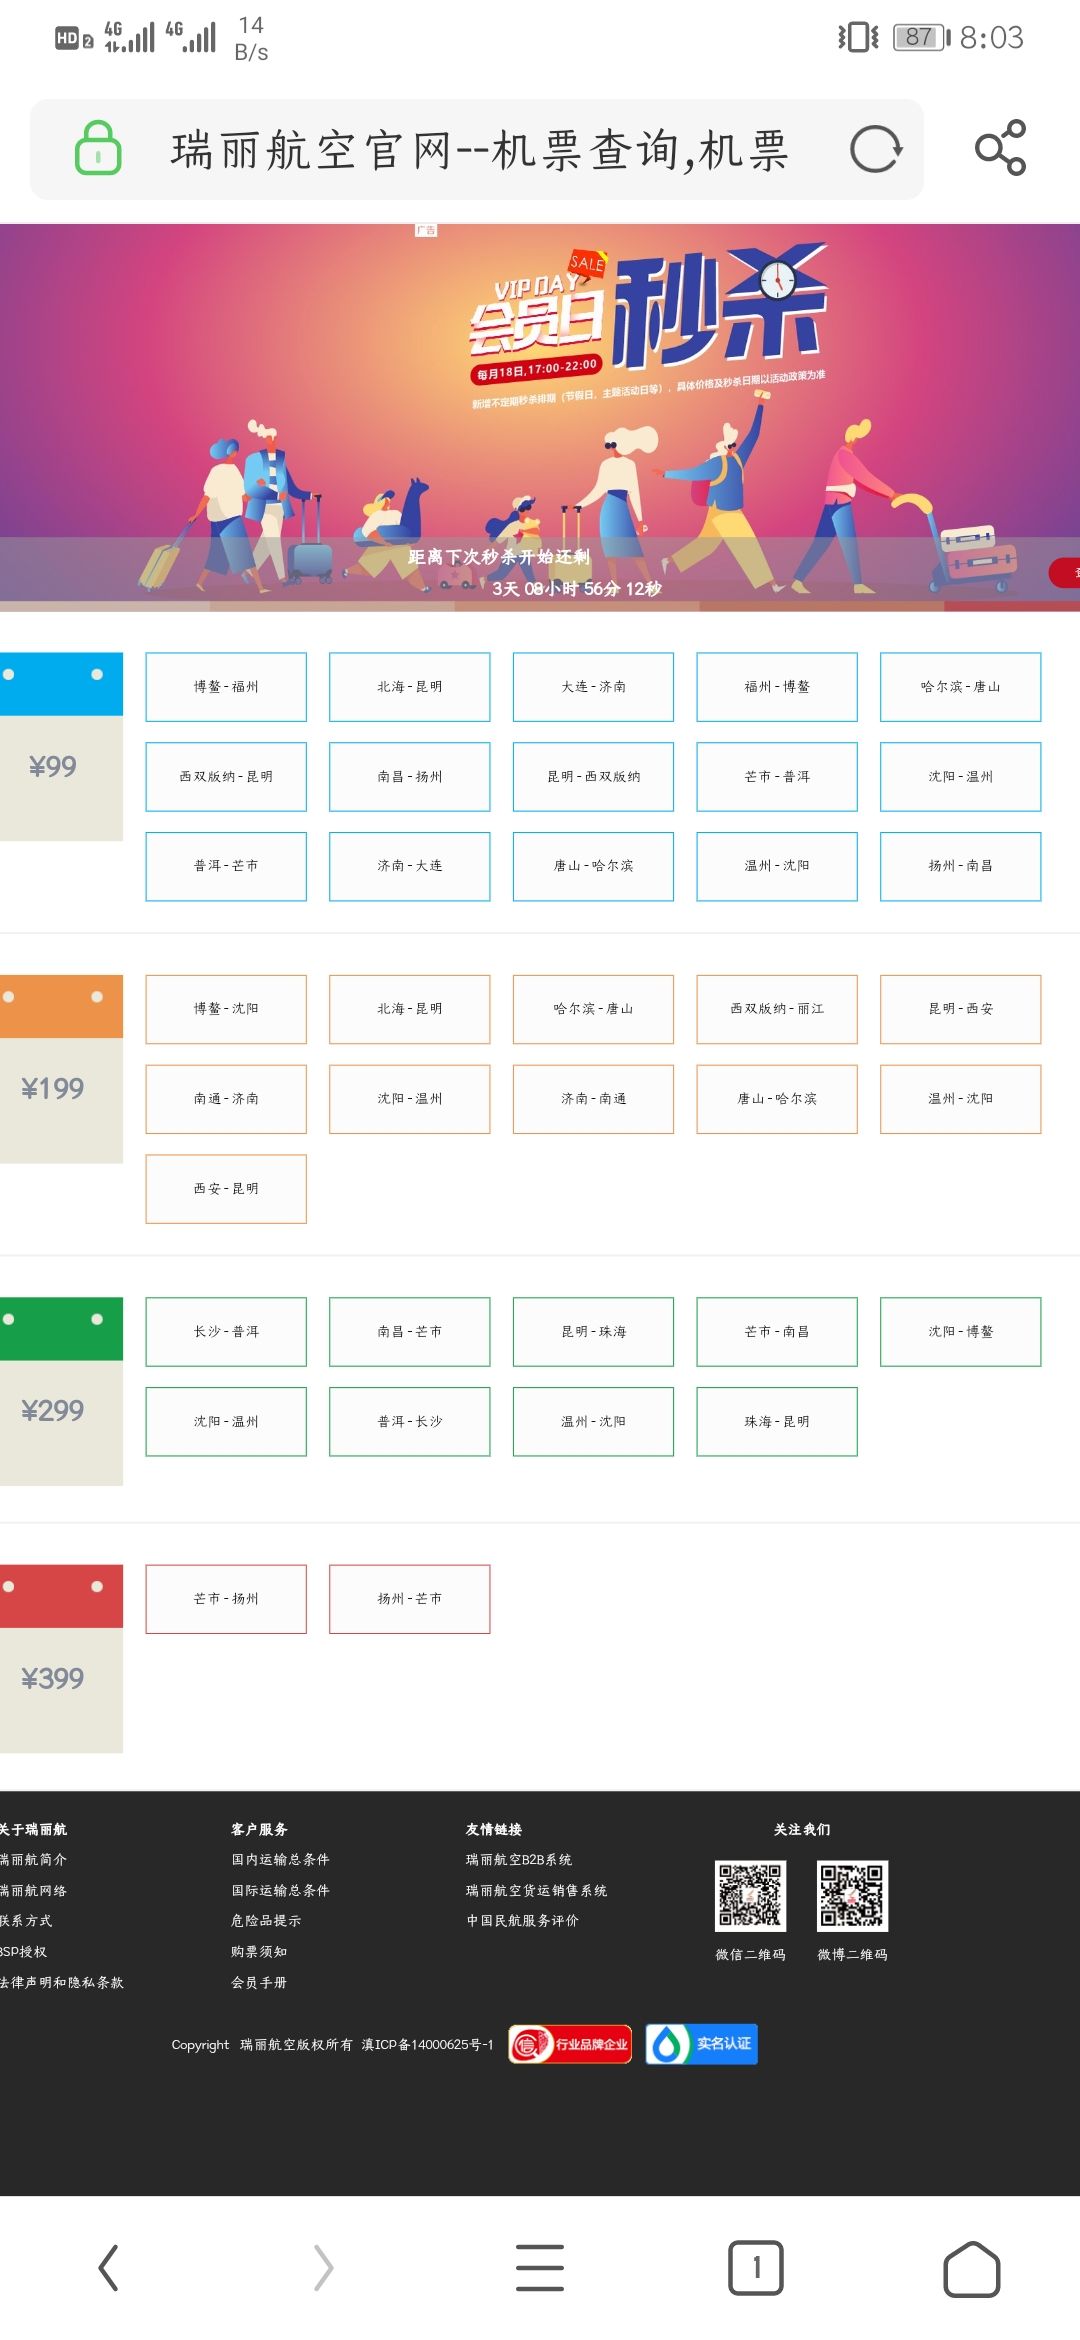The image size is (1080, 2340).
Task: Choose 沈阳-温州 in the ¥99 group
Action: [961, 777]
